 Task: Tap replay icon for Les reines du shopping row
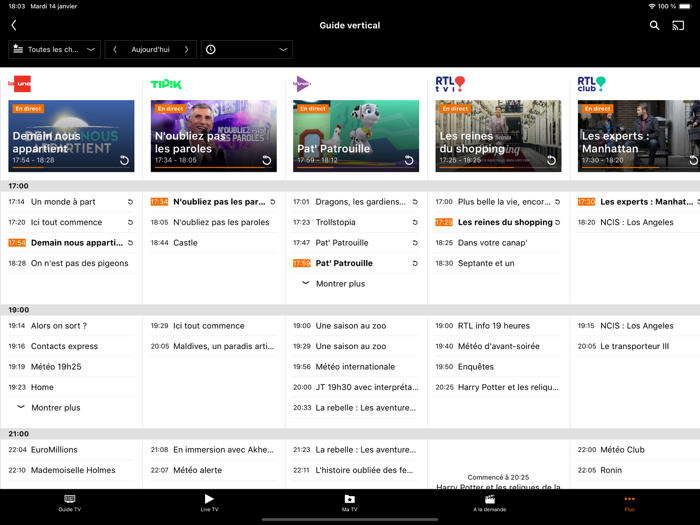point(558,222)
